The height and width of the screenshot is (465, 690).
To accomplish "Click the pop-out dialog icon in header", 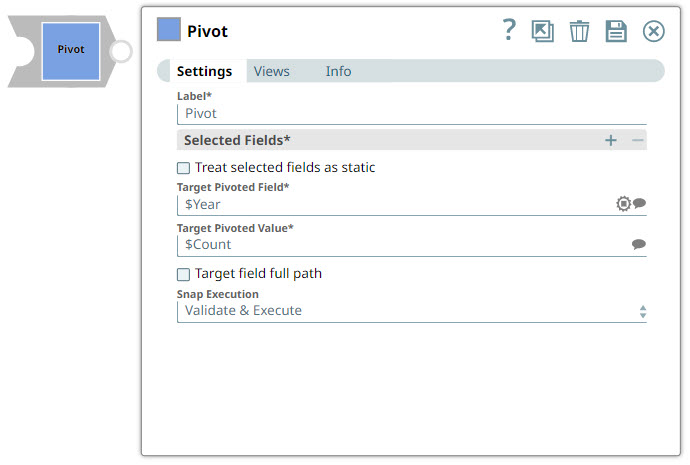I will point(543,31).
